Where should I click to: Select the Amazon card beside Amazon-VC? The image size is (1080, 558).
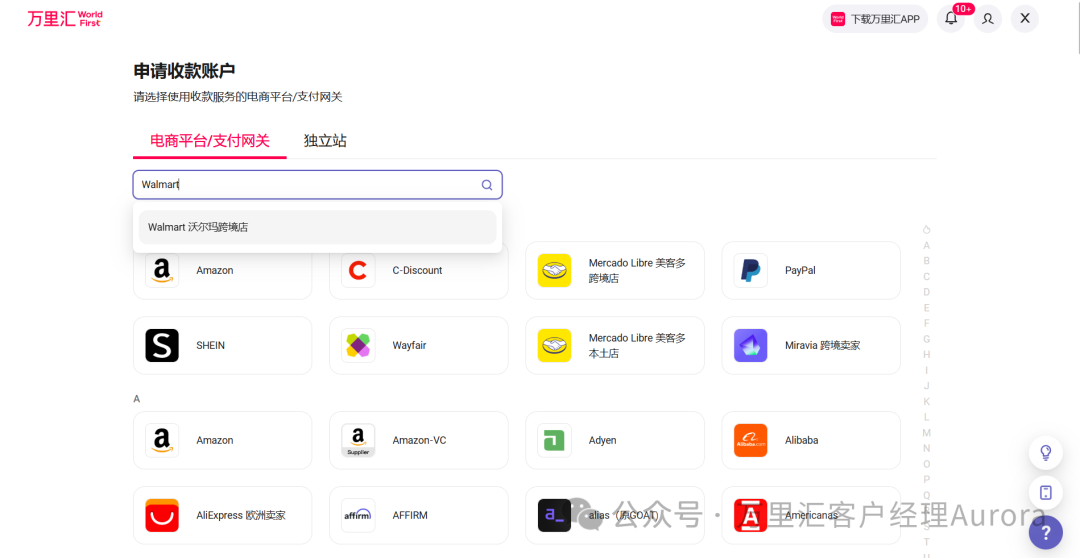(x=222, y=440)
